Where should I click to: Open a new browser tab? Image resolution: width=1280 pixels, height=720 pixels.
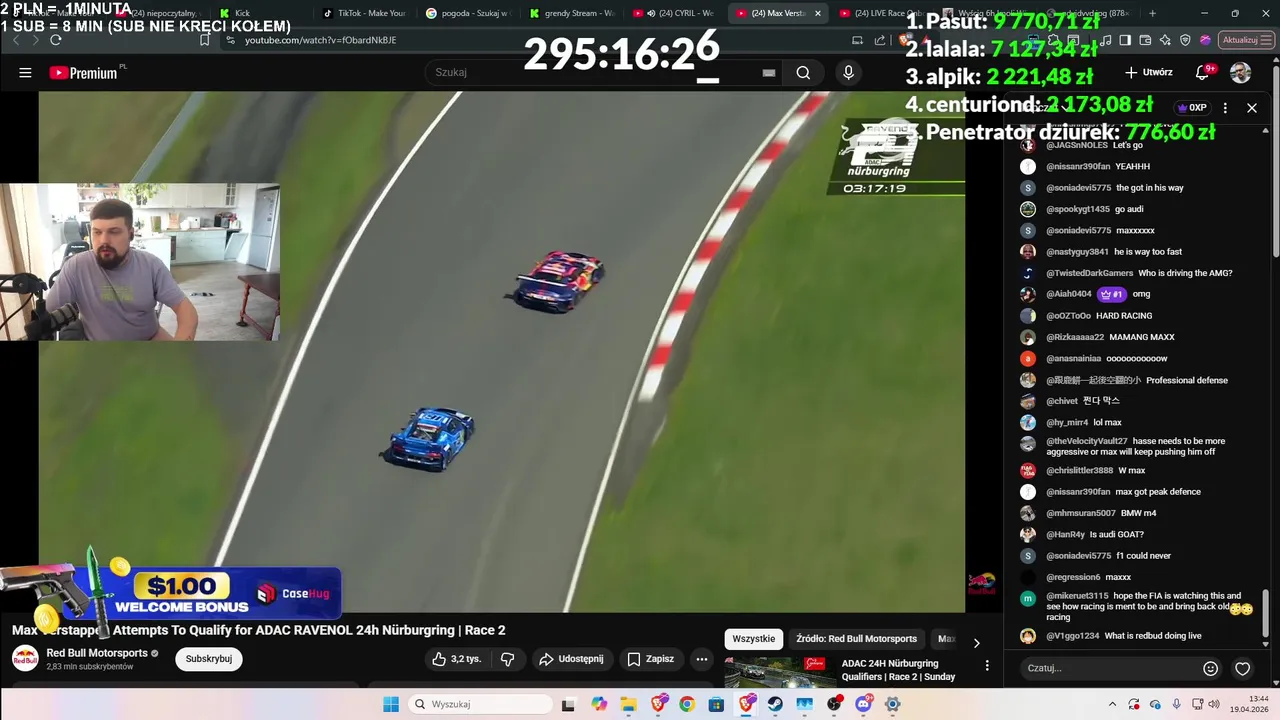(x=1152, y=13)
